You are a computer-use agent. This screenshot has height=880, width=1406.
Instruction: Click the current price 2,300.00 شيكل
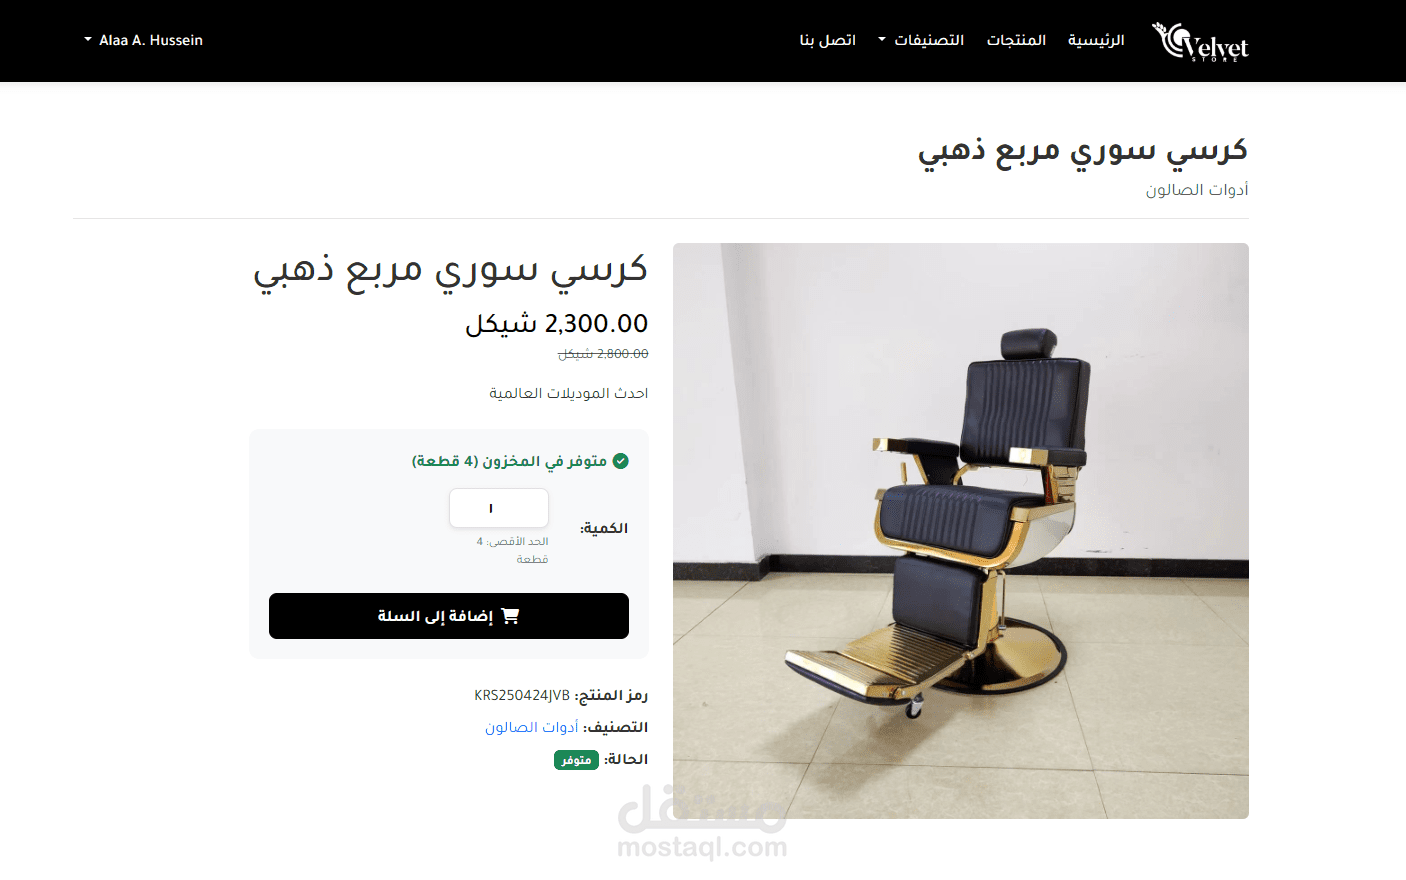pos(556,324)
